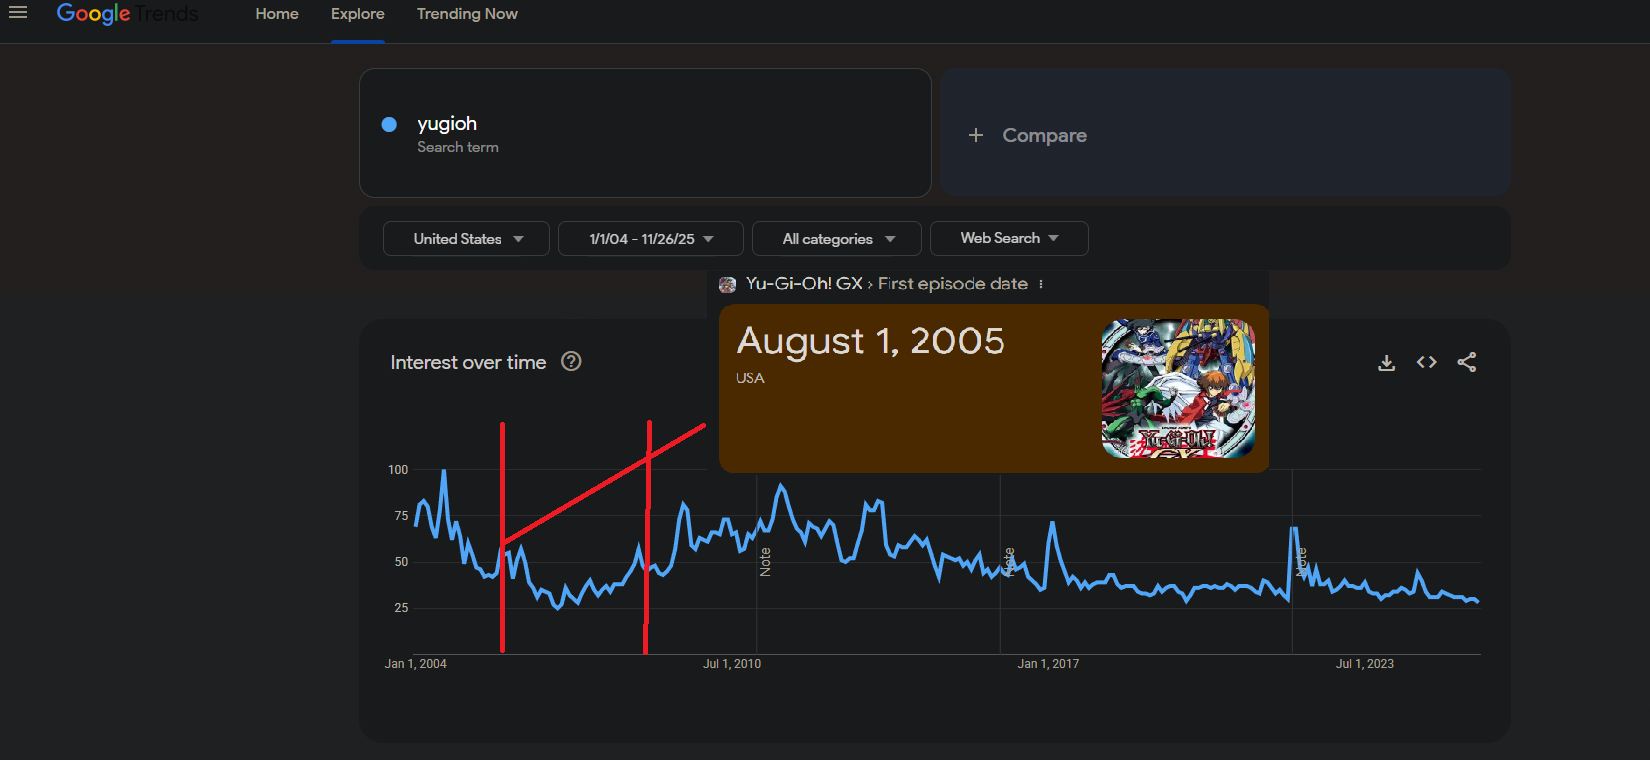Open the embed code icon
This screenshot has width=1650, height=761.
pyautogui.click(x=1427, y=362)
